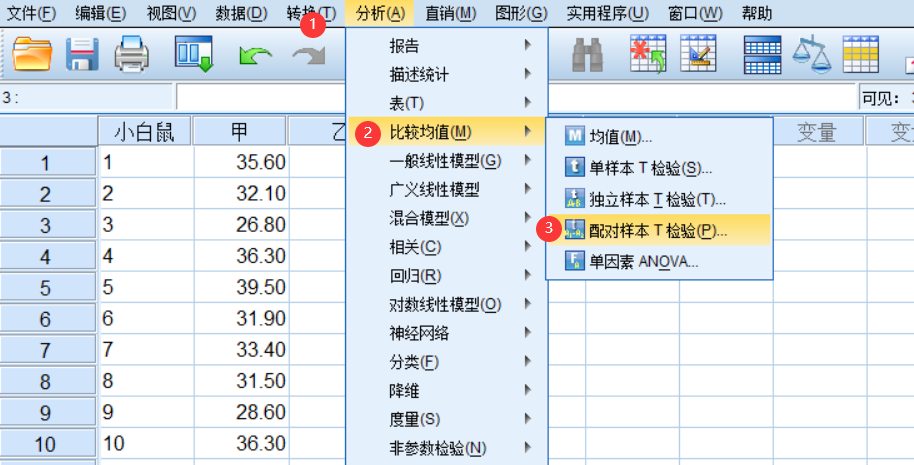Choose 配对样本 T 检验(P)...
The image size is (914, 465).
tap(659, 230)
